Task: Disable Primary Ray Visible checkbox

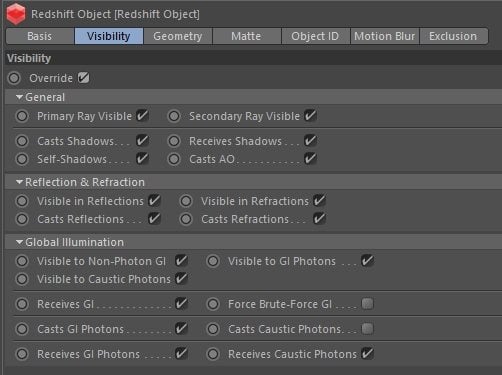Action: 142,116
